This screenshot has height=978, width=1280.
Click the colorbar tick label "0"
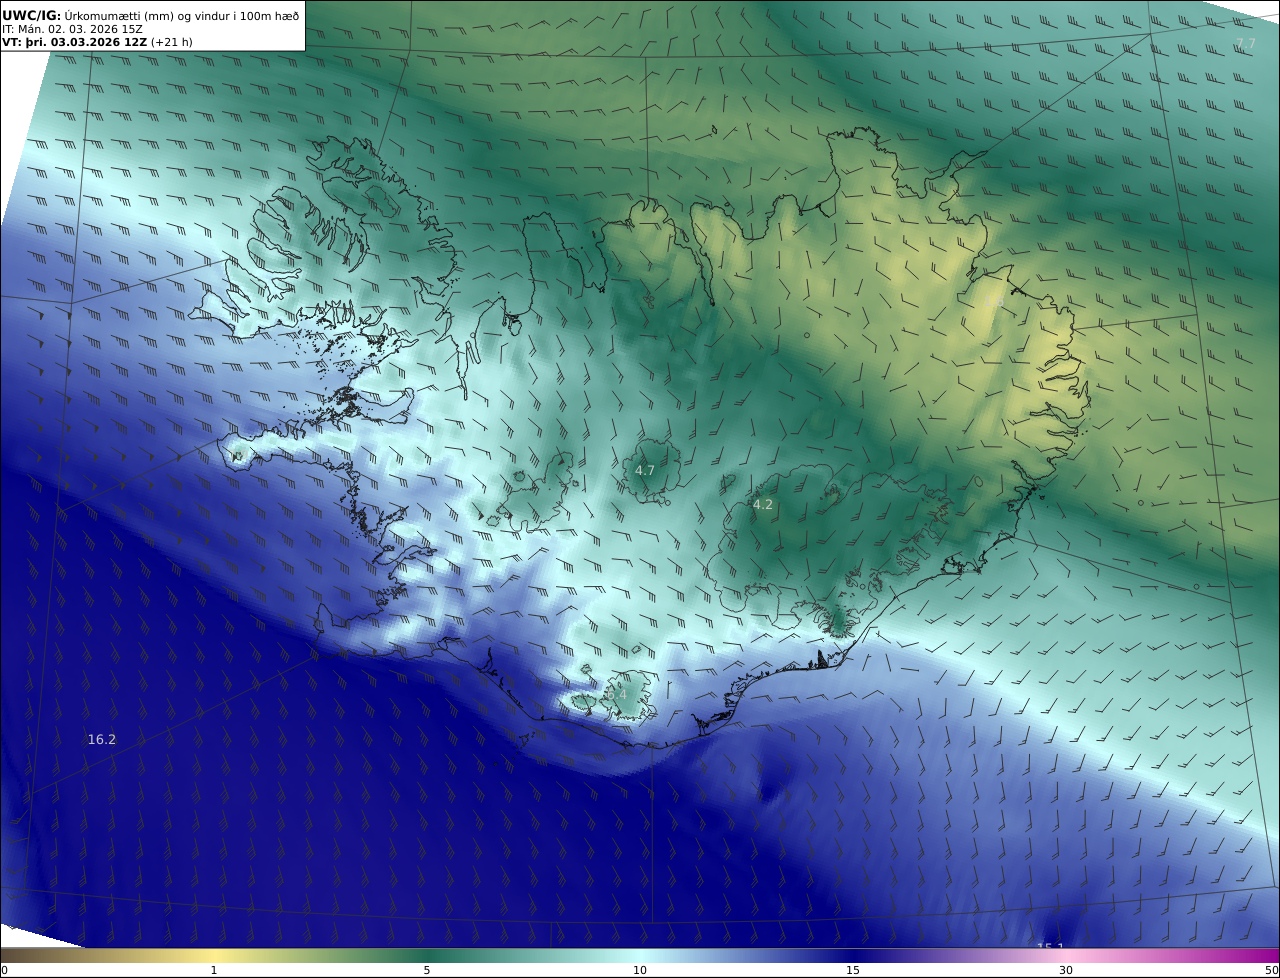point(4,970)
